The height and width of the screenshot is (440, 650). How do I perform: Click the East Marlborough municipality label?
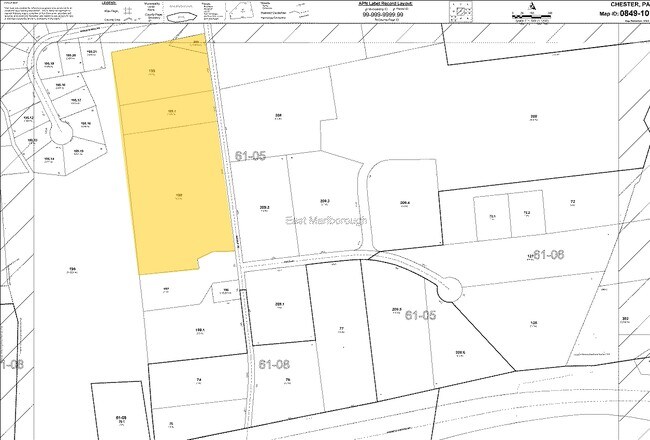tap(326, 220)
